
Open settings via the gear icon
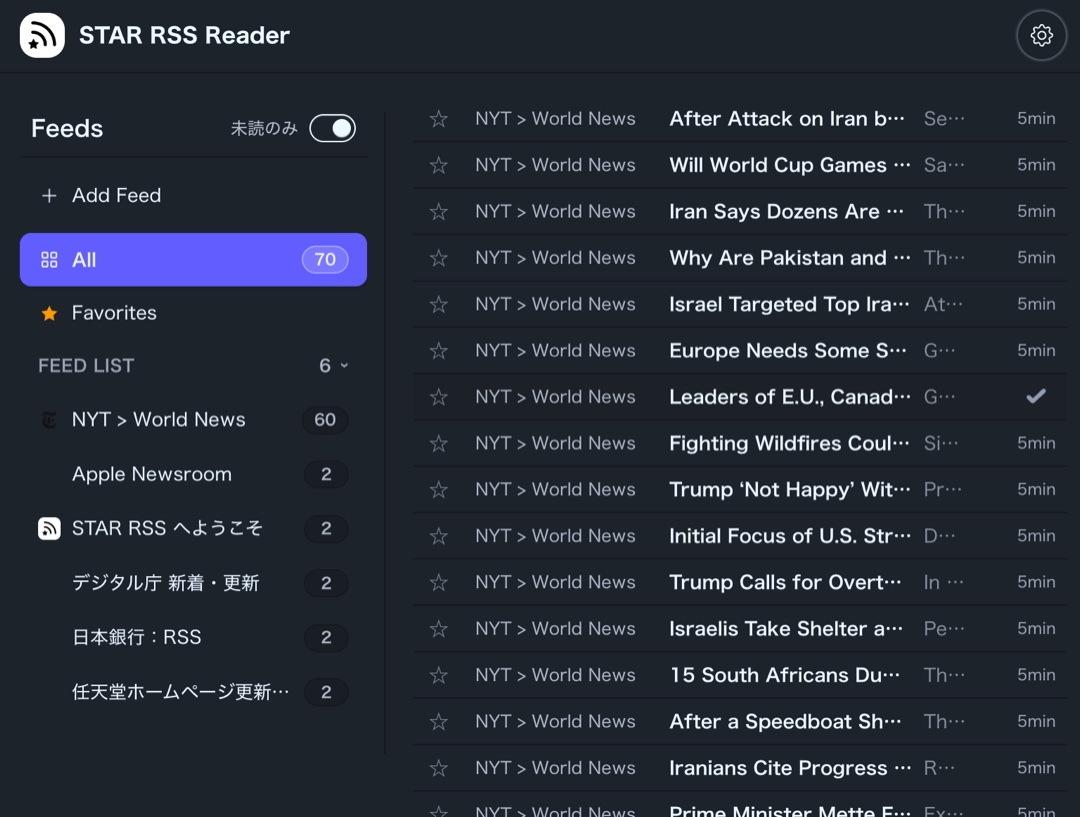(x=1041, y=36)
